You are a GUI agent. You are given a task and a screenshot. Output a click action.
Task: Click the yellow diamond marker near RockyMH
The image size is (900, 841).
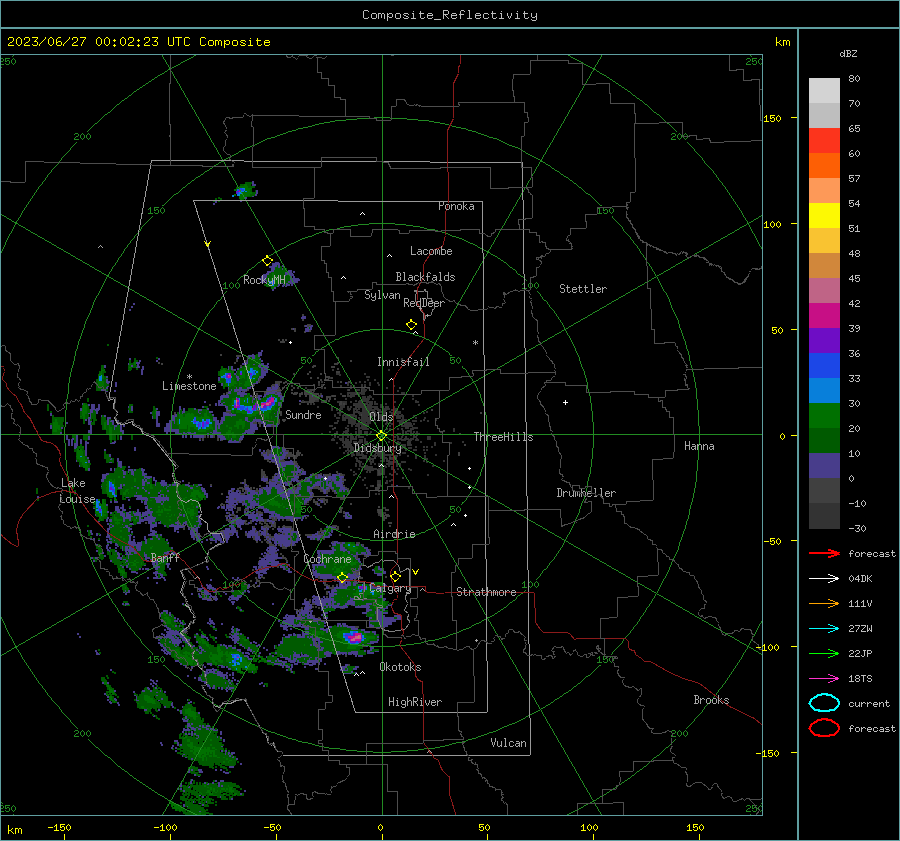[267, 261]
